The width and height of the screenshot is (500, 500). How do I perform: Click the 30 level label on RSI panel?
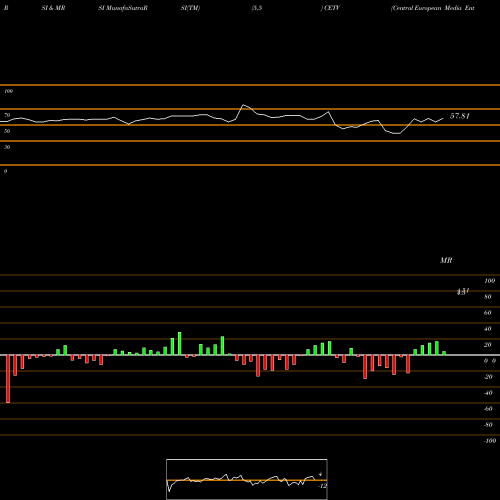[7, 147]
